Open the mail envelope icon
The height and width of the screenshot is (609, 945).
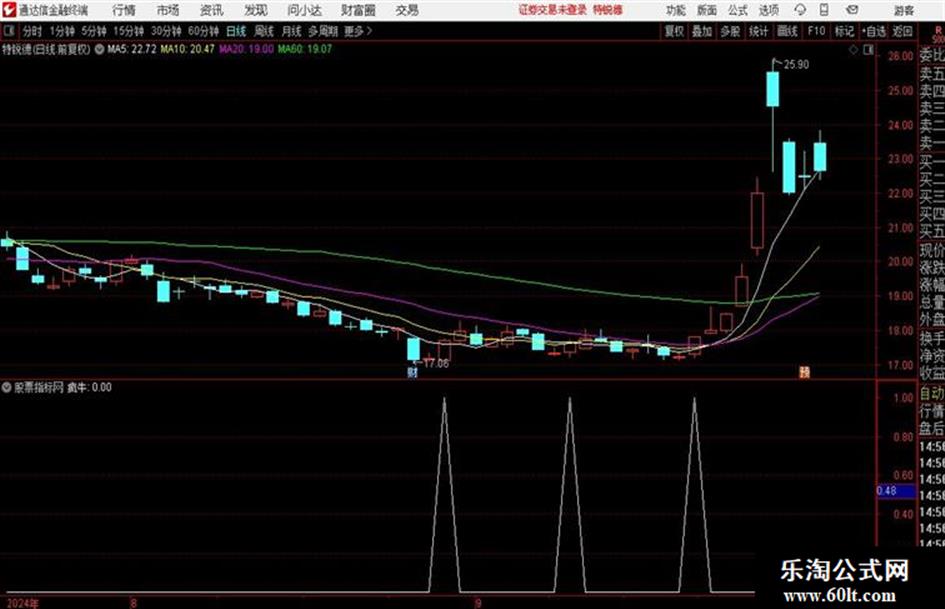pyautogui.click(x=852, y=10)
